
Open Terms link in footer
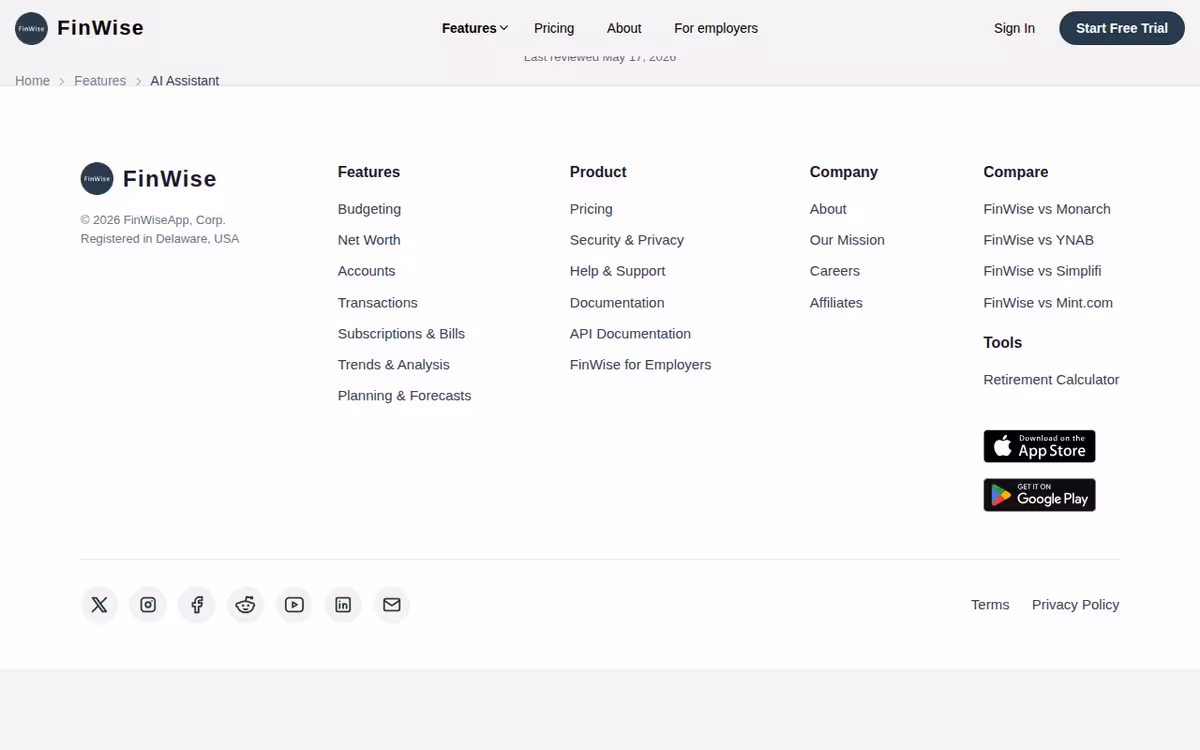point(990,605)
